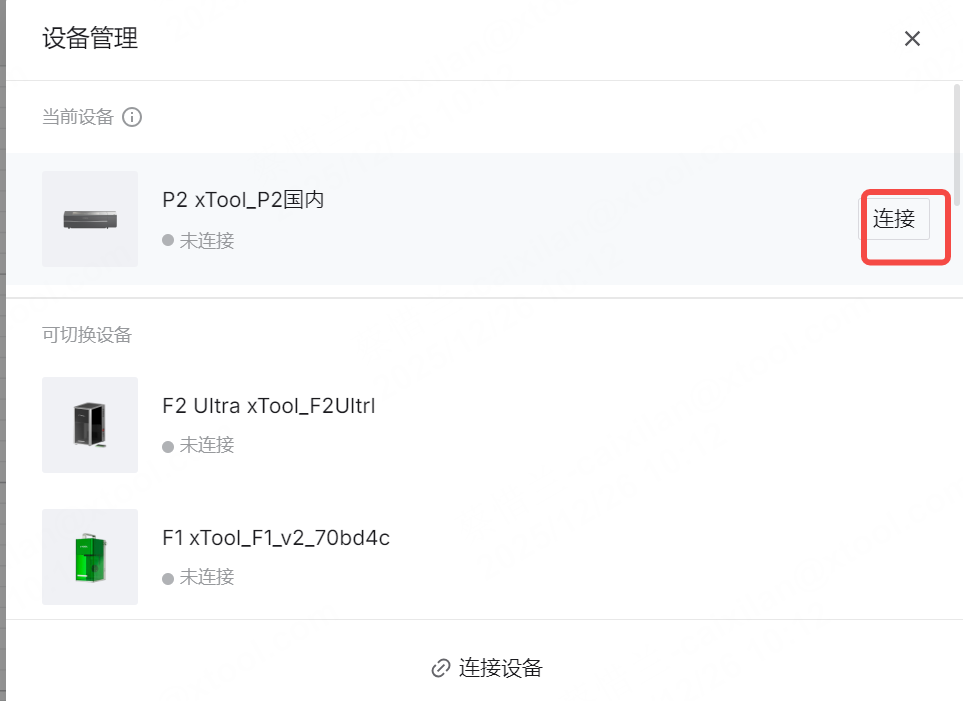The height and width of the screenshot is (701, 963).
Task: Open the 连接设备 text link
Action: tap(500, 668)
